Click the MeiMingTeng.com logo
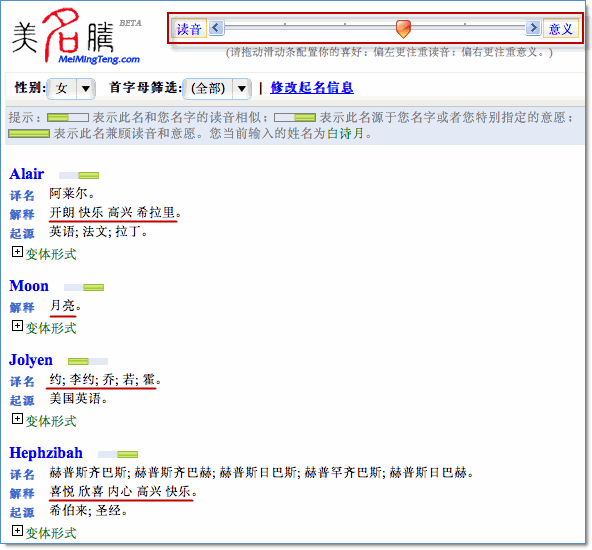Viewport: 592px width, 550px height. click(x=76, y=36)
